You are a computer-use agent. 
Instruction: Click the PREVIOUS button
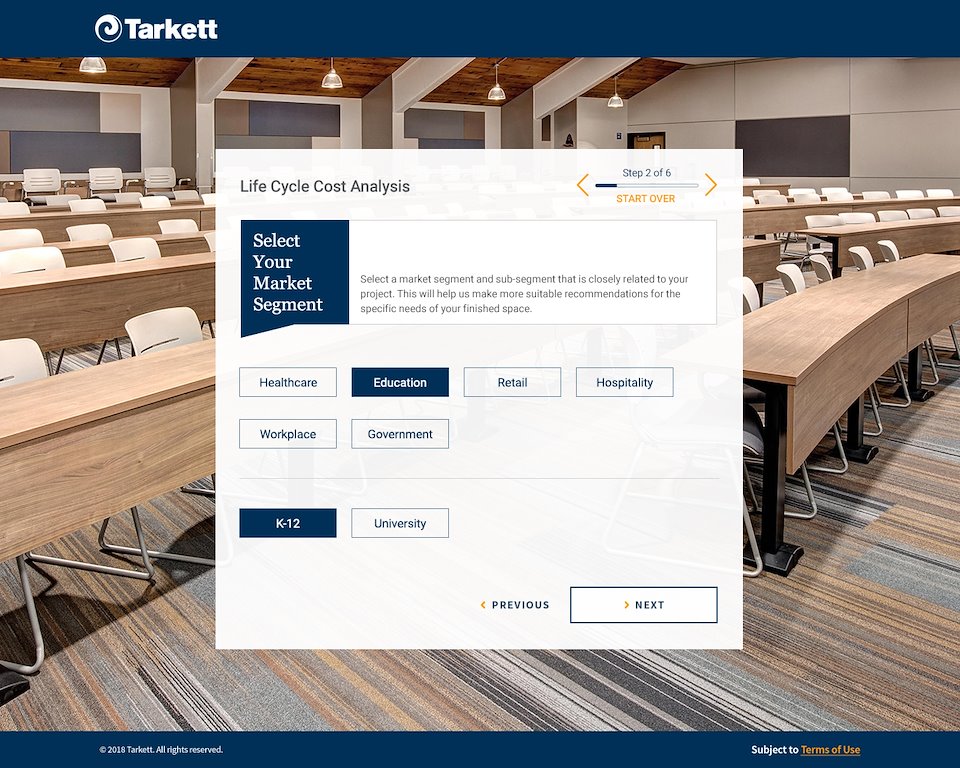tap(515, 605)
